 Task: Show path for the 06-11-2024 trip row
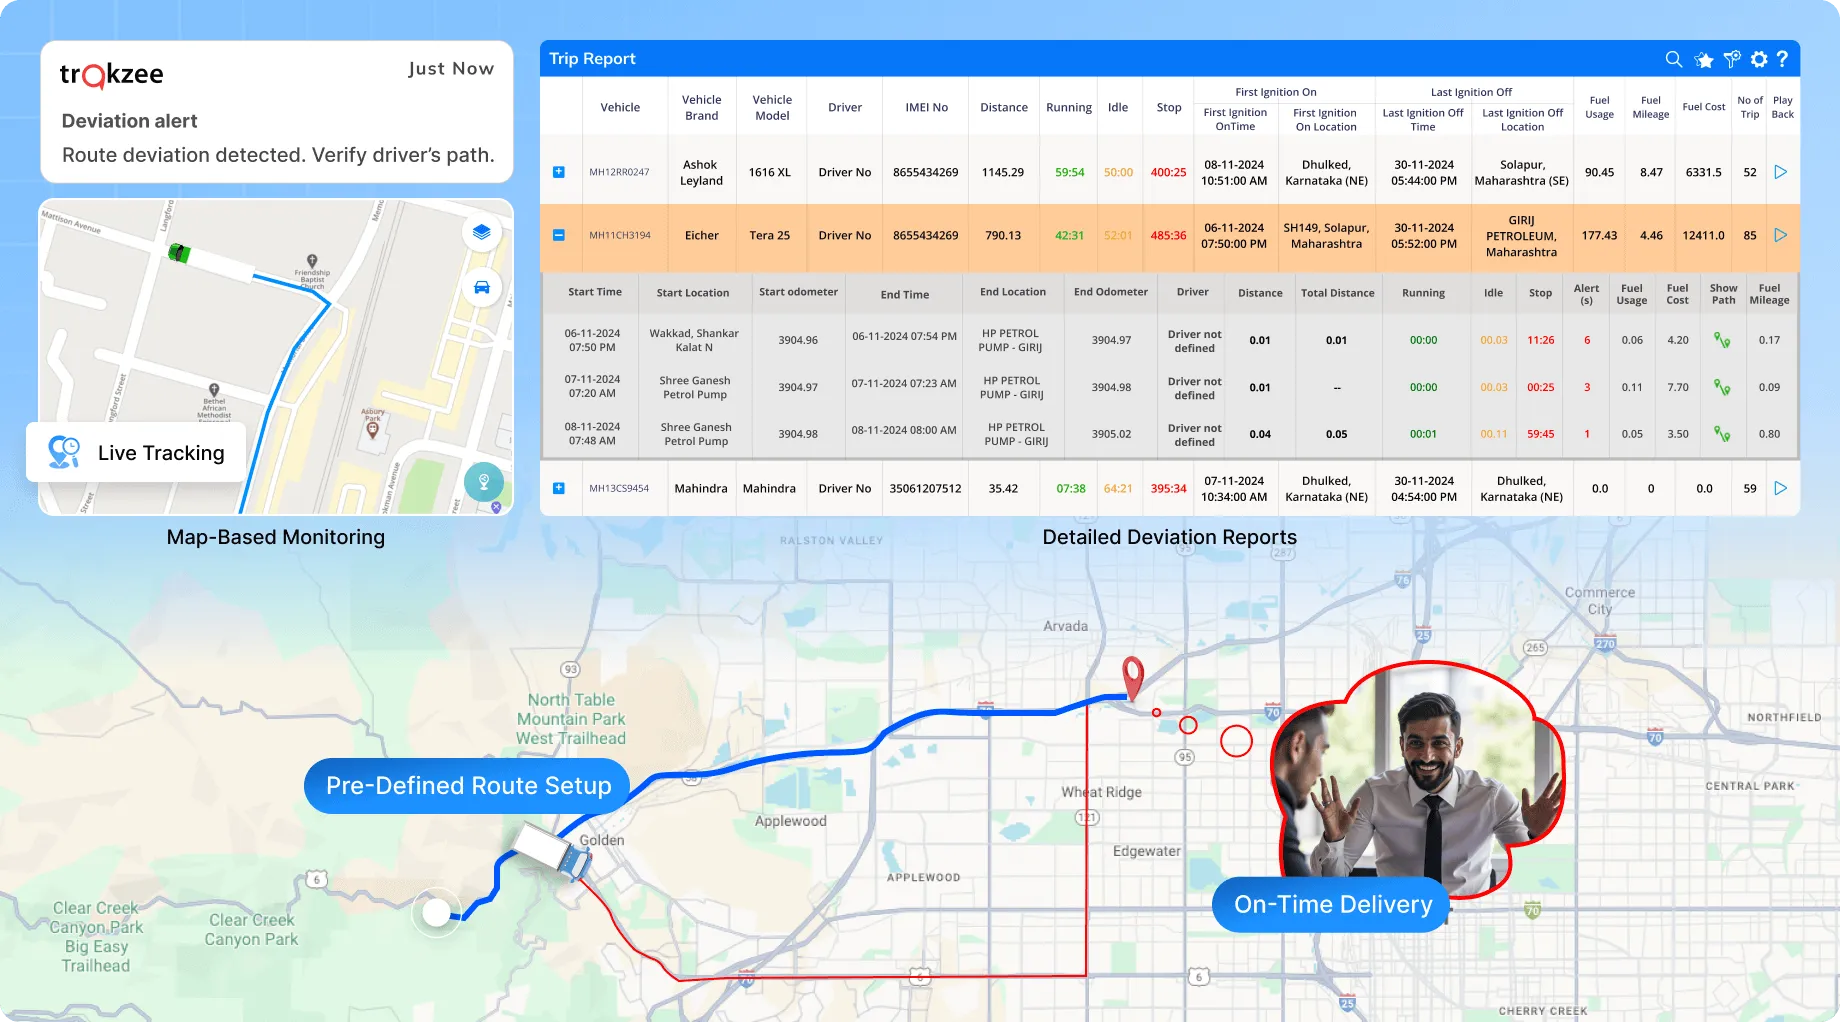1722,340
